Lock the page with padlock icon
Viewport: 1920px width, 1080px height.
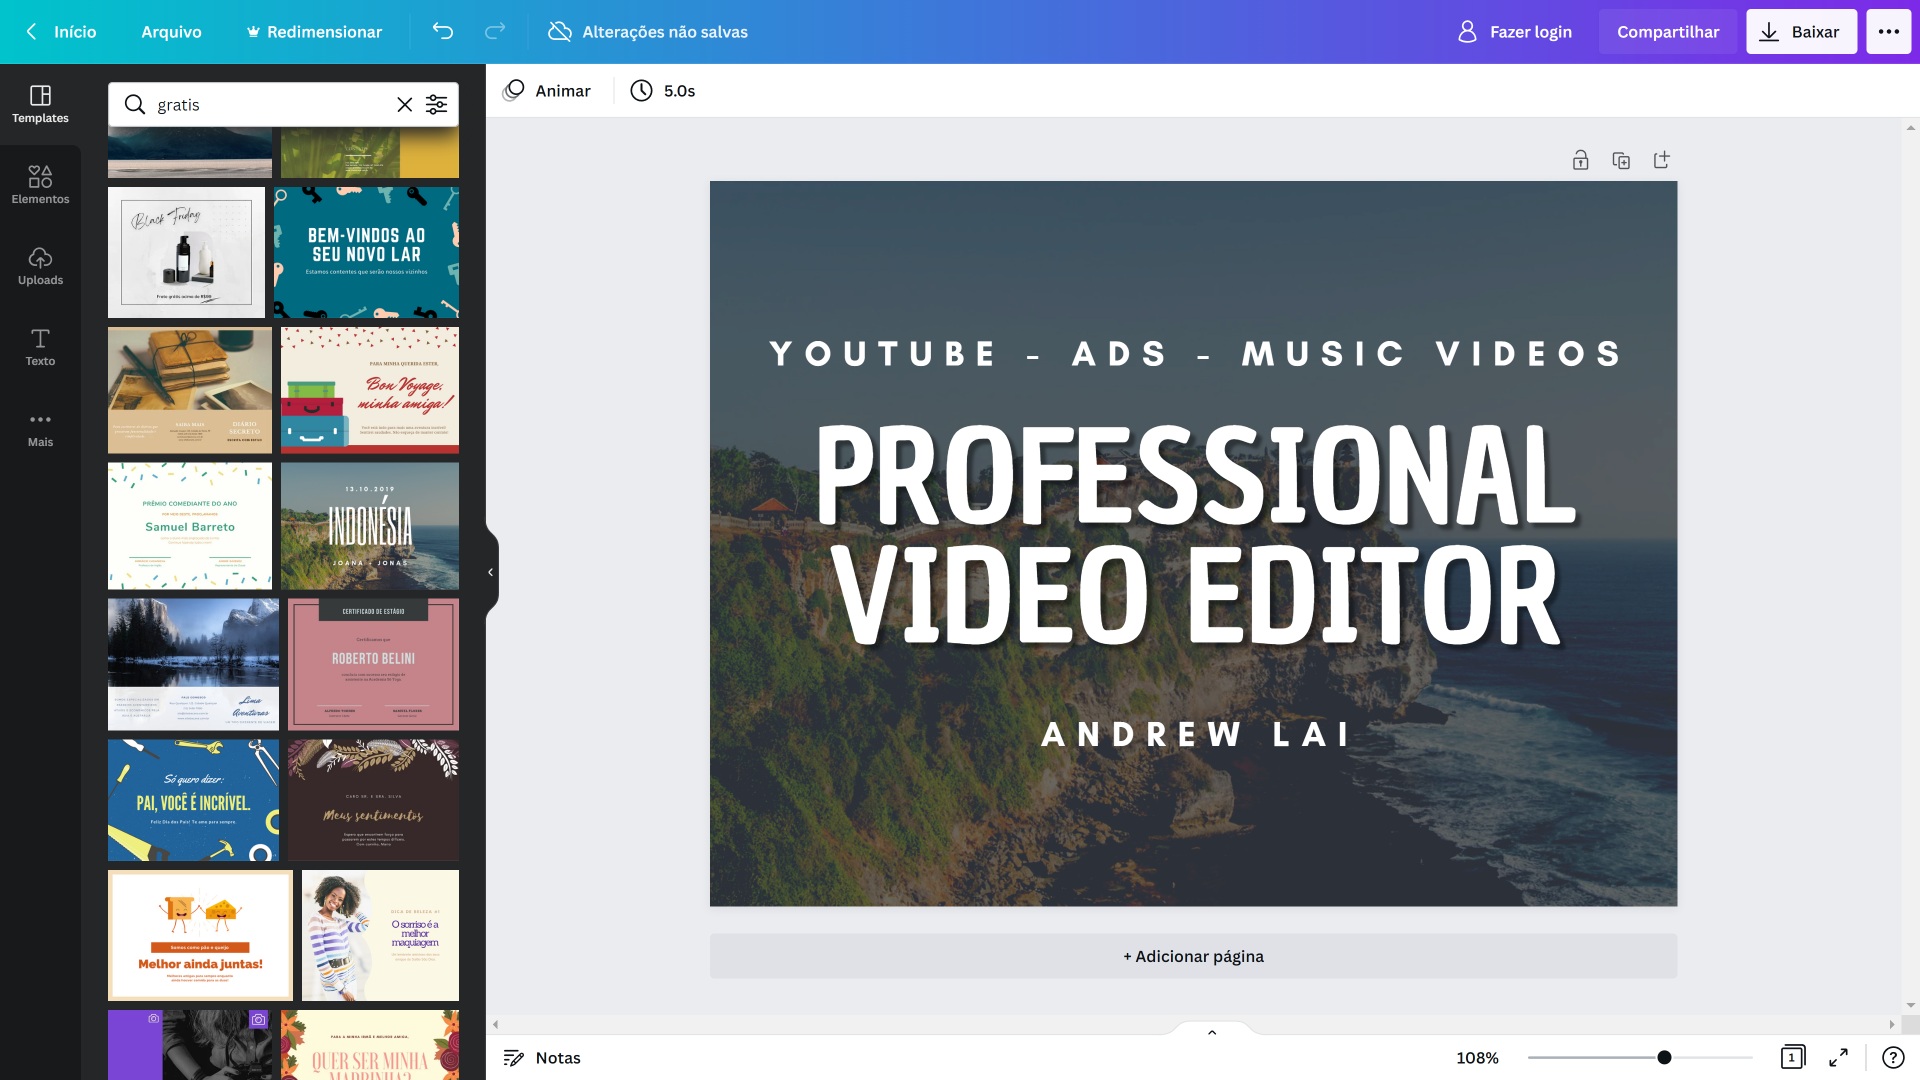coord(1580,160)
